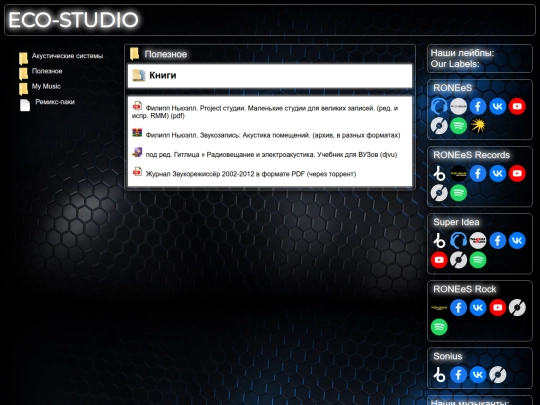Open Super Idea Facebook page

pyautogui.click(x=498, y=240)
